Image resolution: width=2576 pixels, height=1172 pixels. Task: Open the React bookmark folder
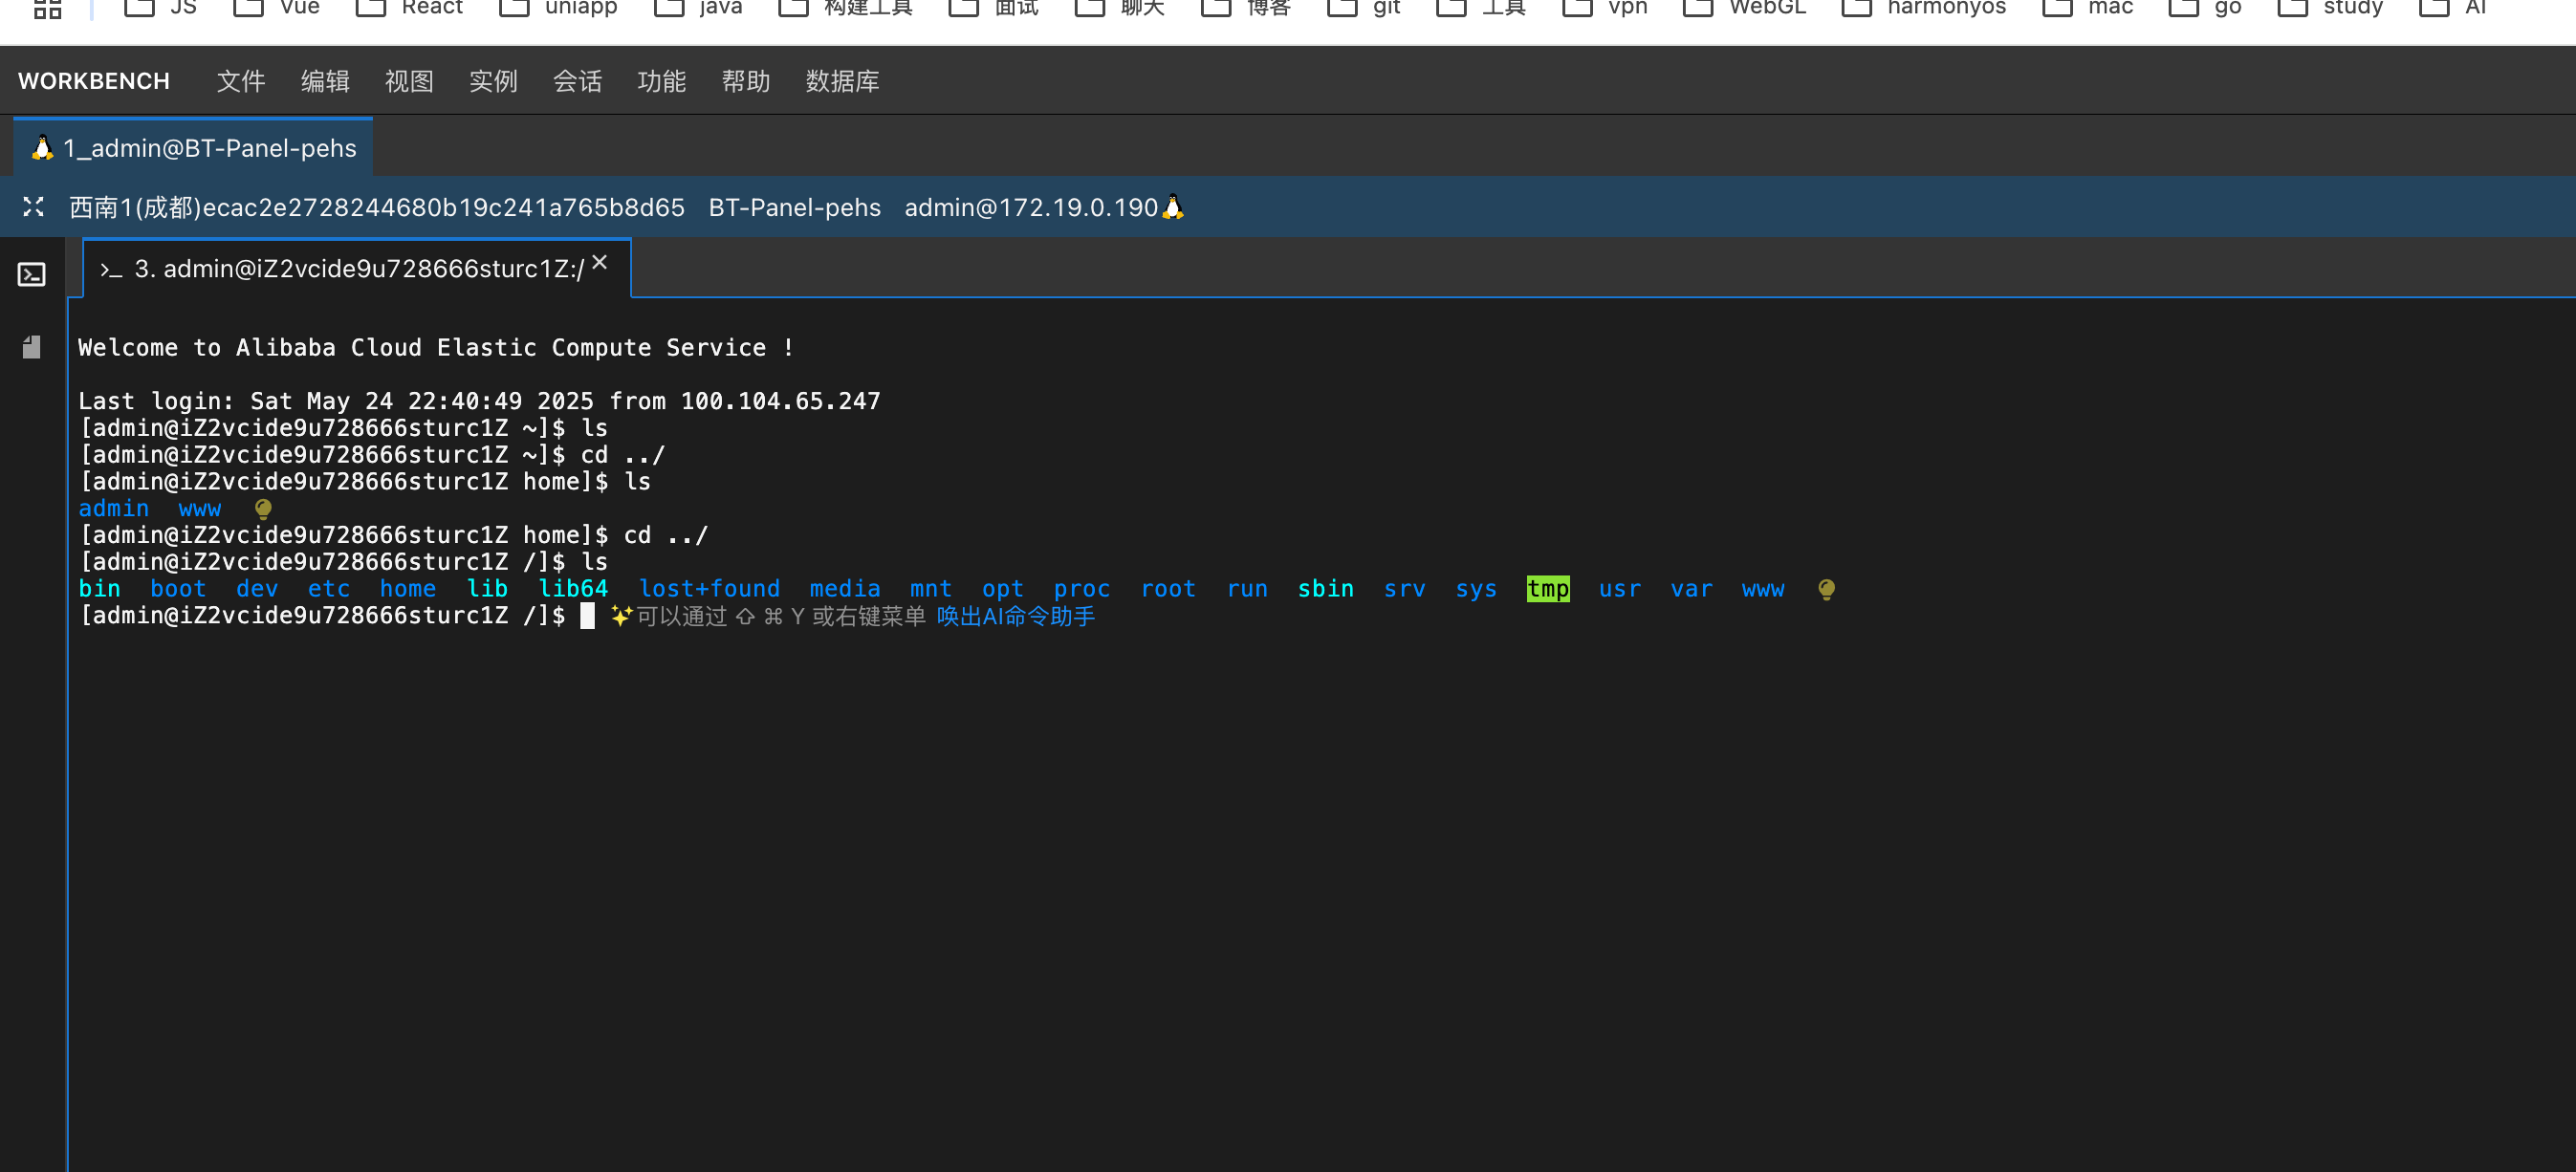(x=409, y=8)
